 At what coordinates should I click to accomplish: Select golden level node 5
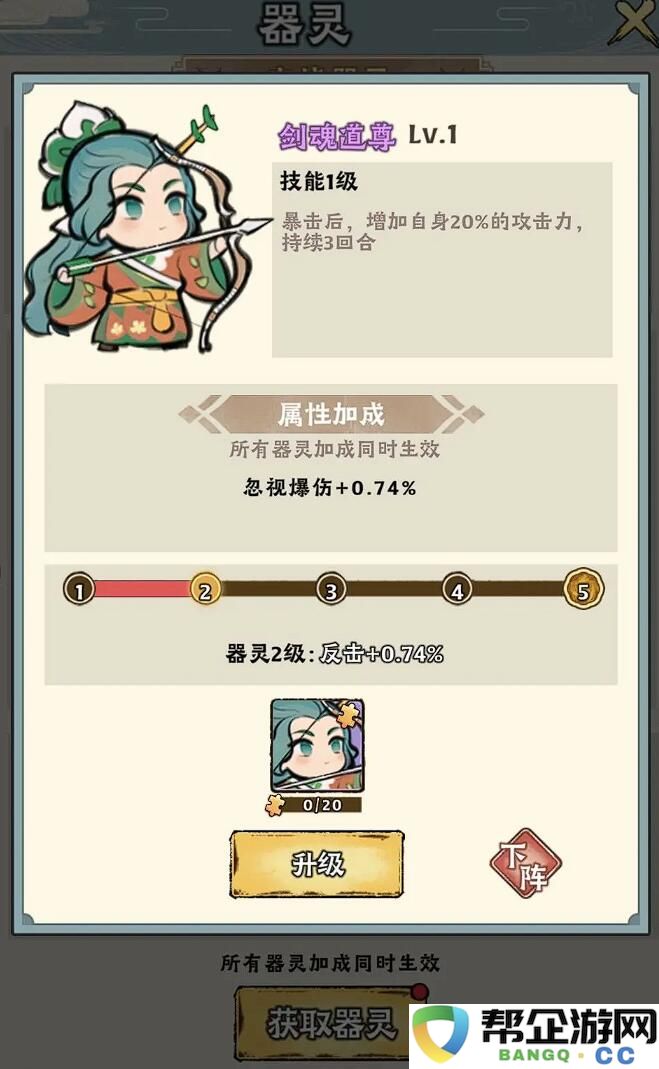tap(584, 589)
